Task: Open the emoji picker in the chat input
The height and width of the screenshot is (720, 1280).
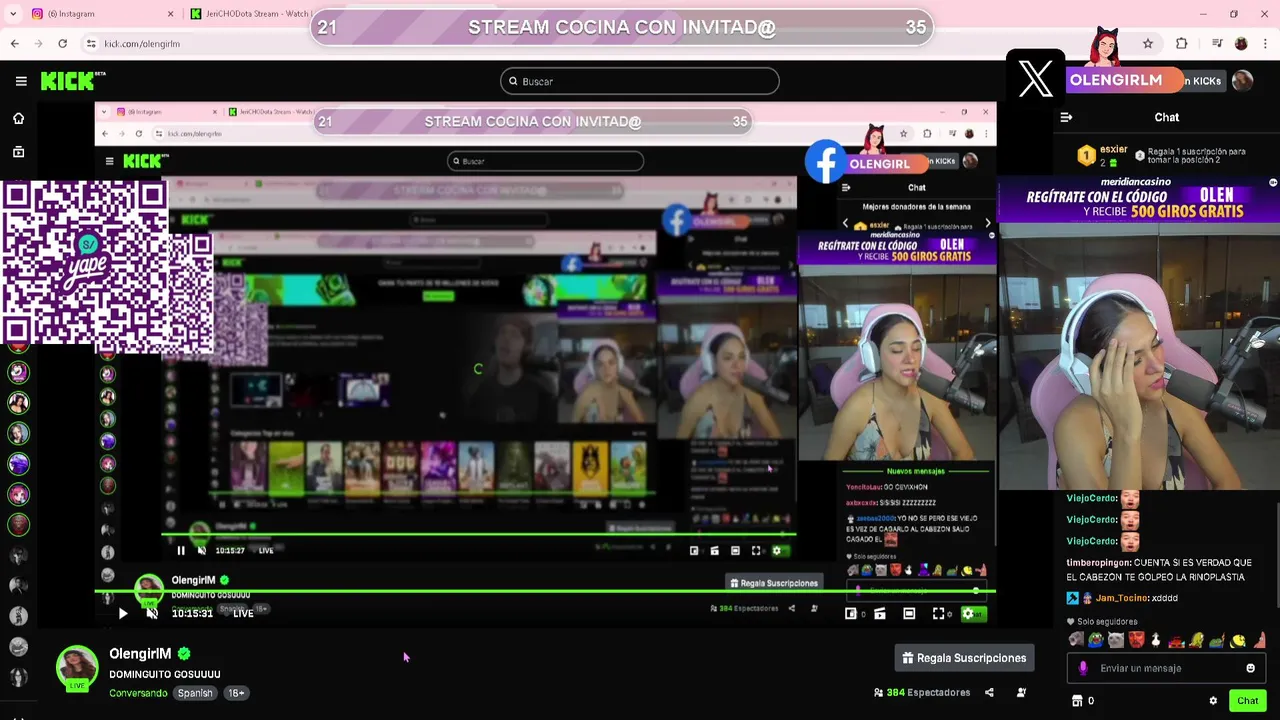Action: tap(1250, 668)
